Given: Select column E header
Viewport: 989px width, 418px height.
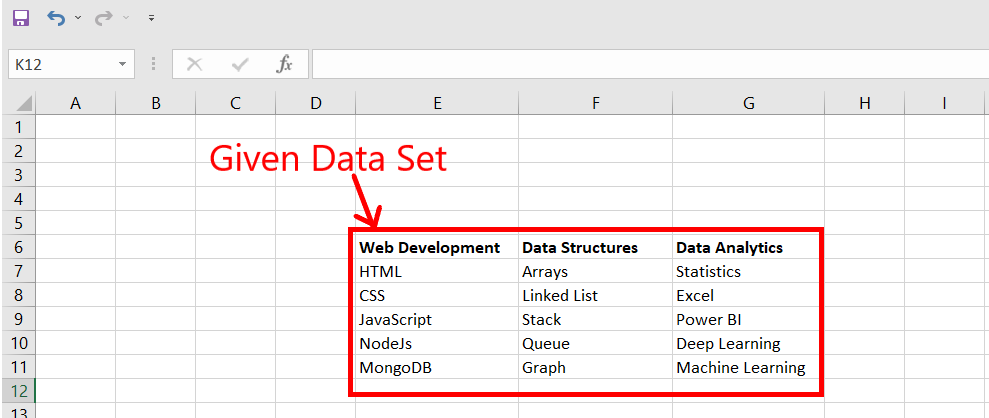Looking at the screenshot, I should click(x=437, y=102).
